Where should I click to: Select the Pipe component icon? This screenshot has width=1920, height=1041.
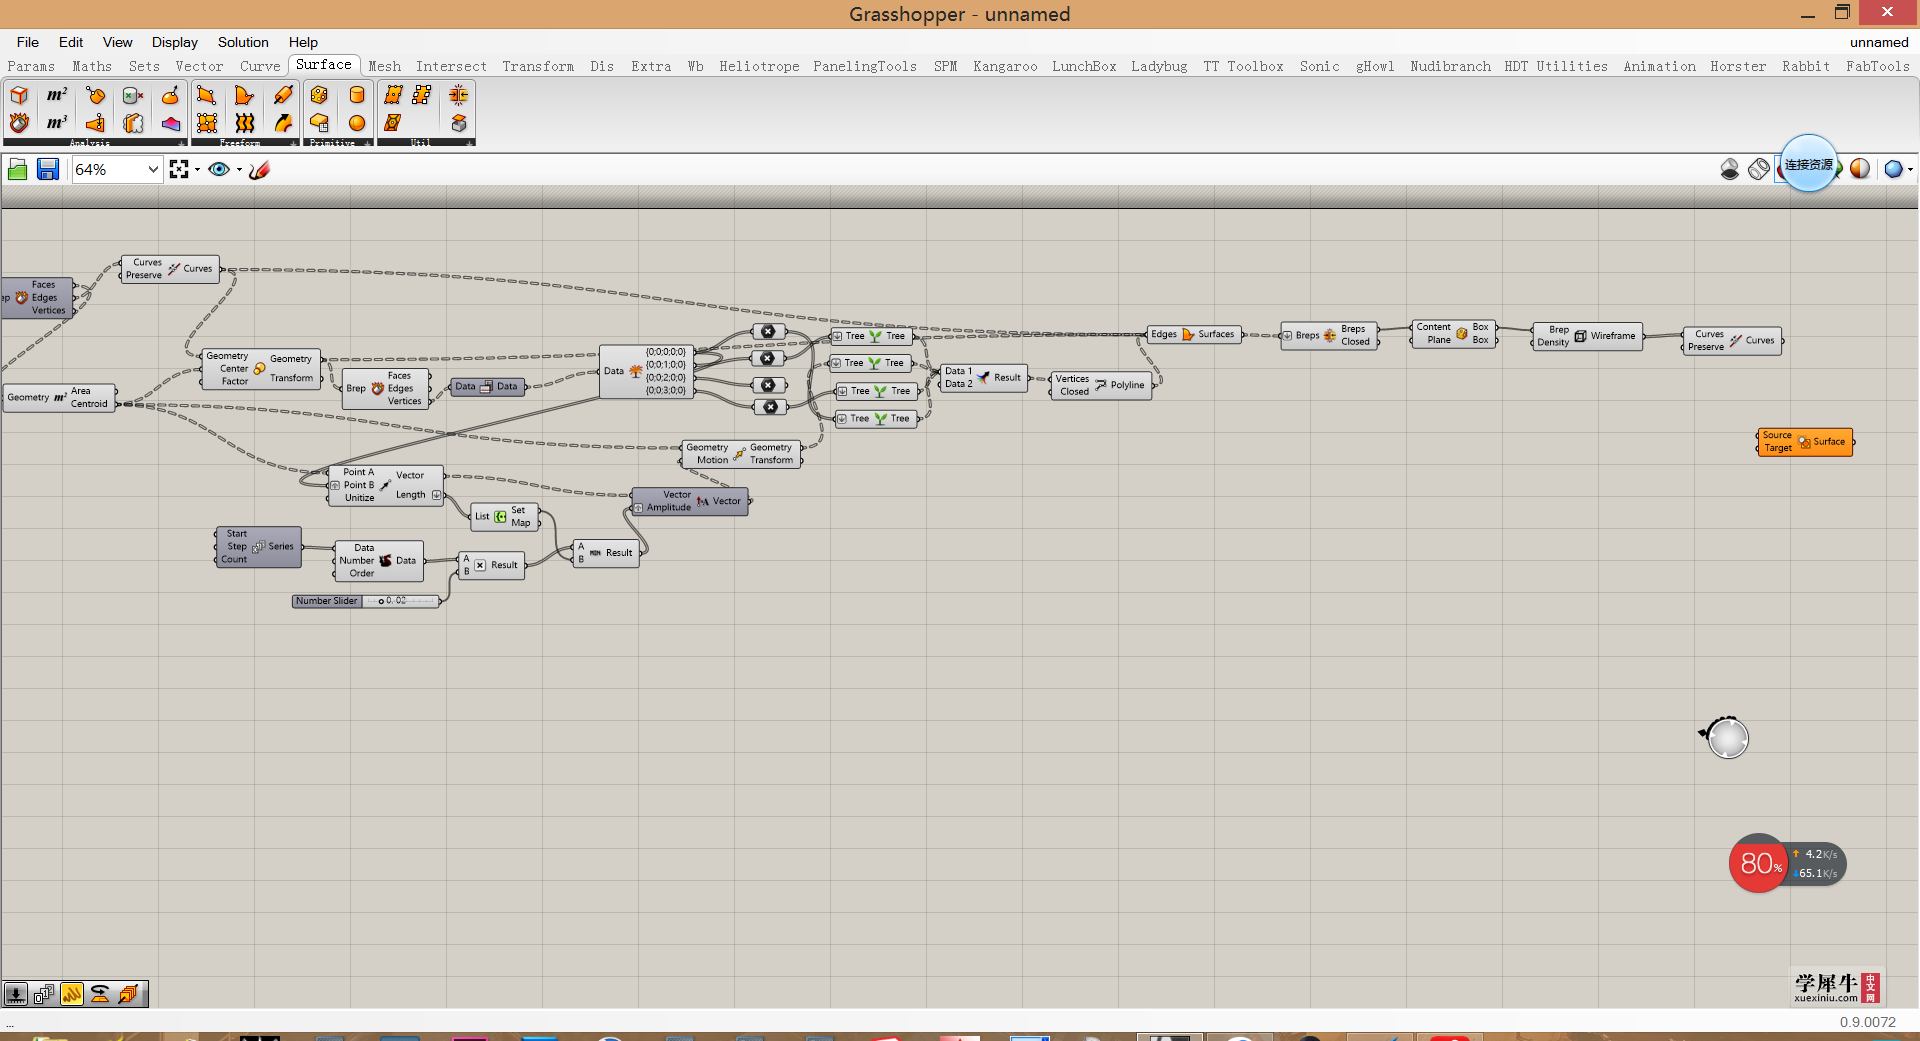pyautogui.click(x=283, y=96)
